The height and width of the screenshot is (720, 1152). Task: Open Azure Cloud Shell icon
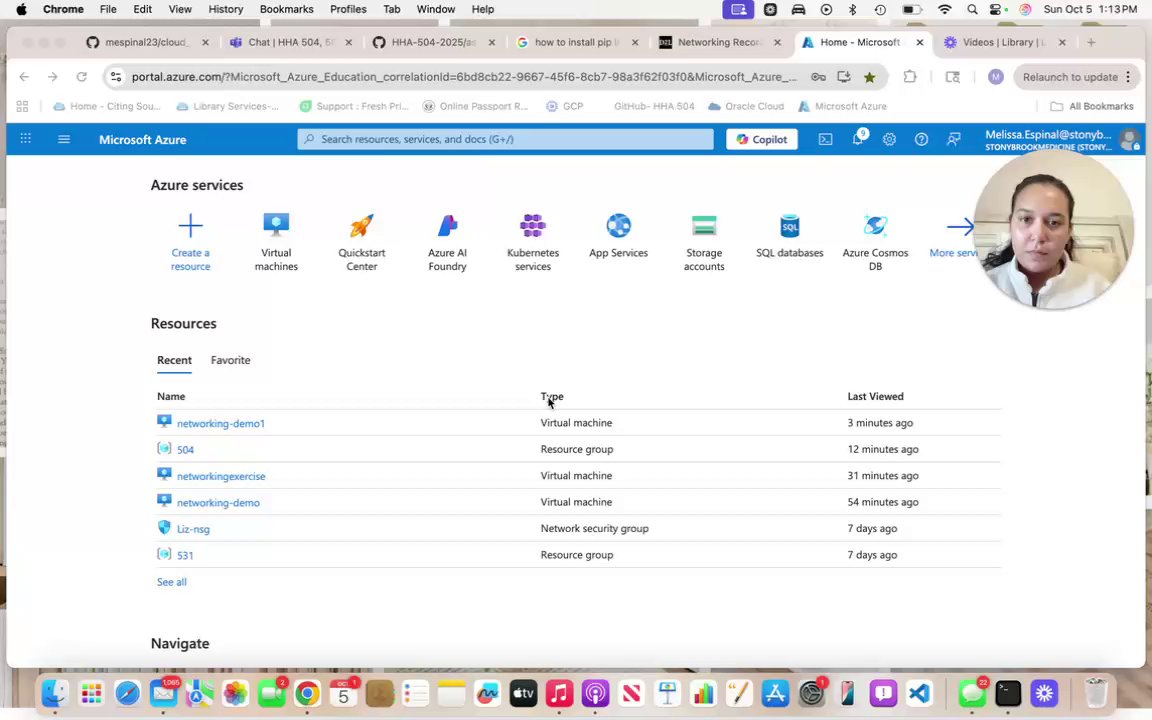coord(825,139)
